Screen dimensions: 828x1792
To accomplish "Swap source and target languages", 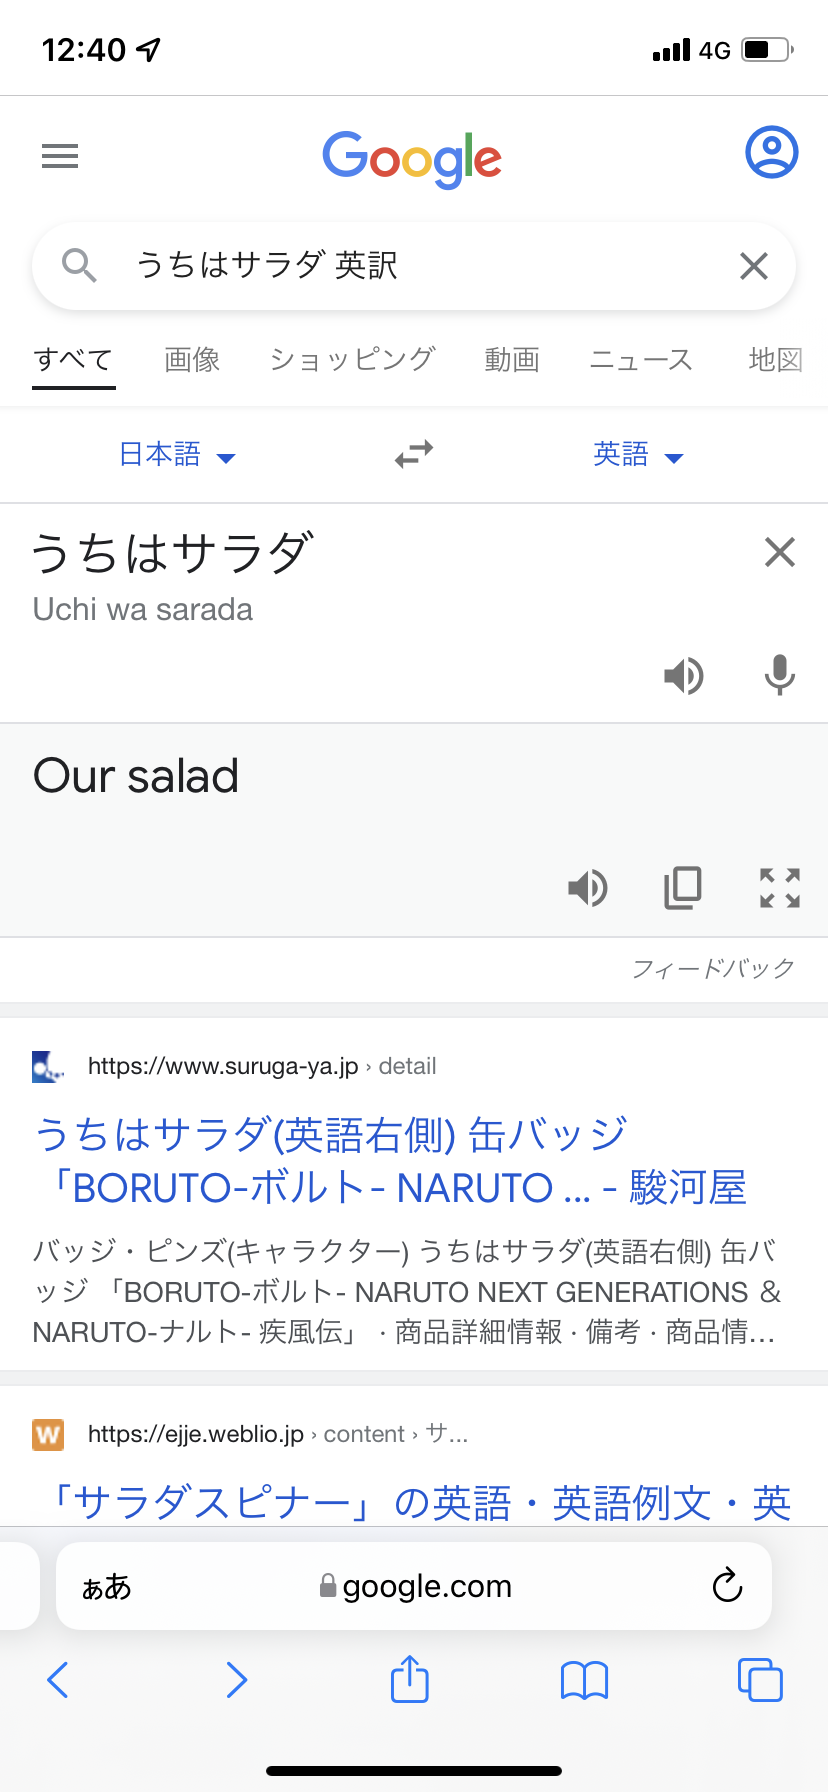I will point(413,455).
